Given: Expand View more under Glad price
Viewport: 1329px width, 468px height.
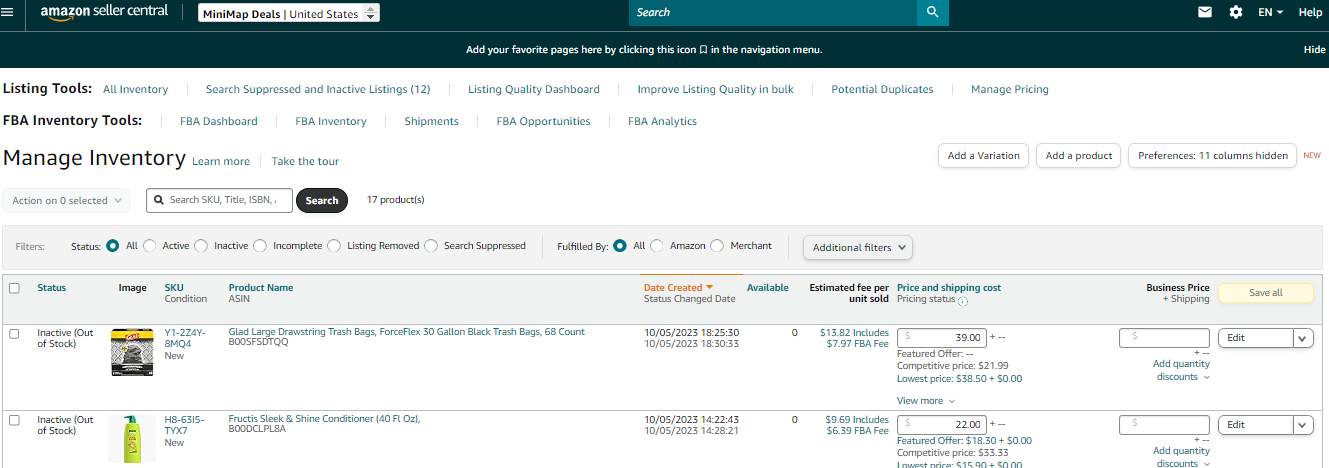Looking at the screenshot, I should click(925, 401).
